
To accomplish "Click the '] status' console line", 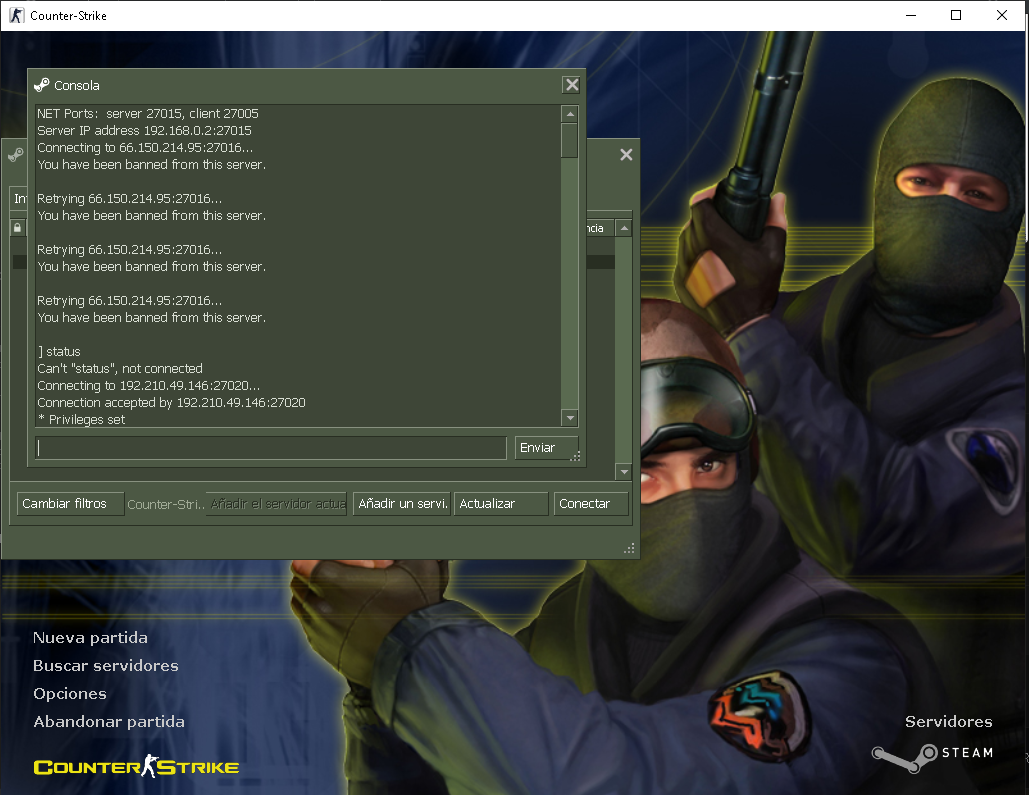I will (59, 351).
